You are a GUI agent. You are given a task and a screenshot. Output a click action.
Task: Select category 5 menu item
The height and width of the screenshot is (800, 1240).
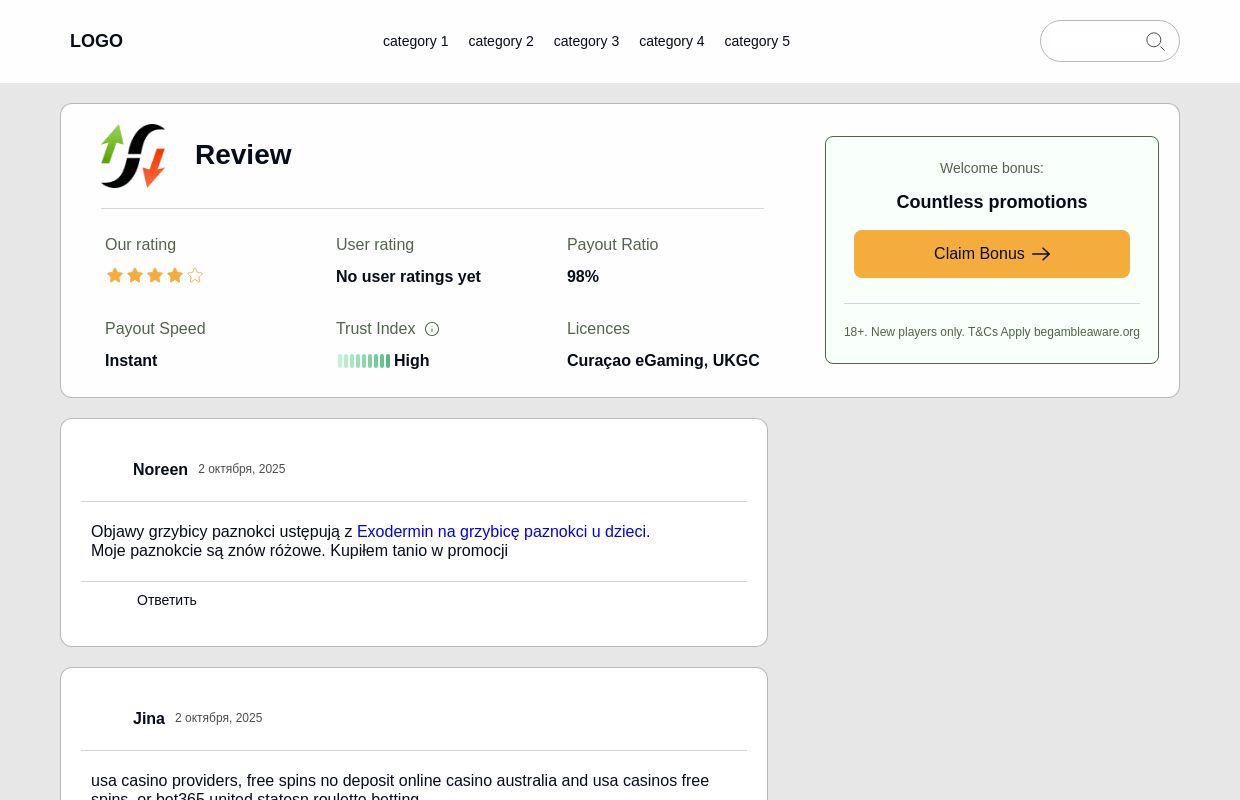point(757,41)
